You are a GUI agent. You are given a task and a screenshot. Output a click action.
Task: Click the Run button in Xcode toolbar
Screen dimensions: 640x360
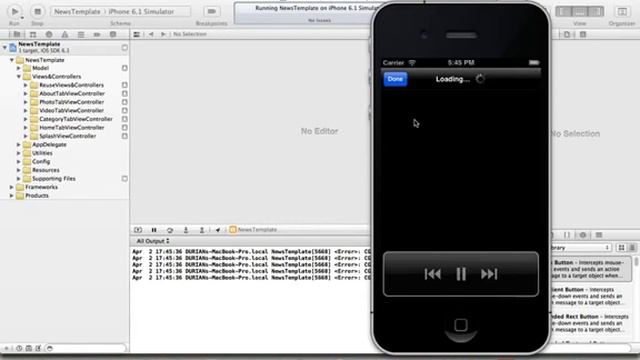click(x=15, y=11)
